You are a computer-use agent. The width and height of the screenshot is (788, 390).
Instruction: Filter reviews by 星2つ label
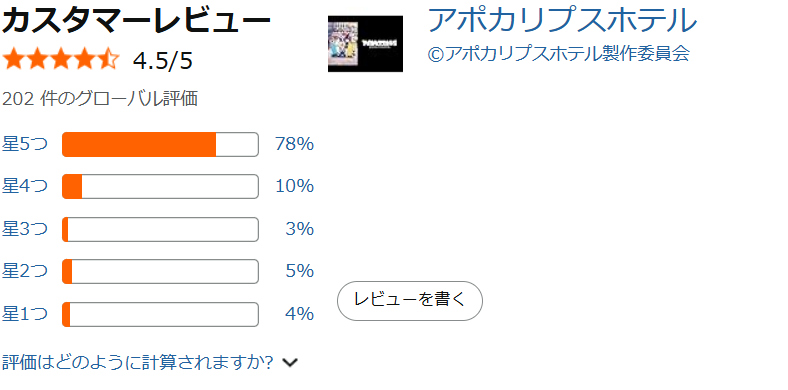pyautogui.click(x=25, y=271)
